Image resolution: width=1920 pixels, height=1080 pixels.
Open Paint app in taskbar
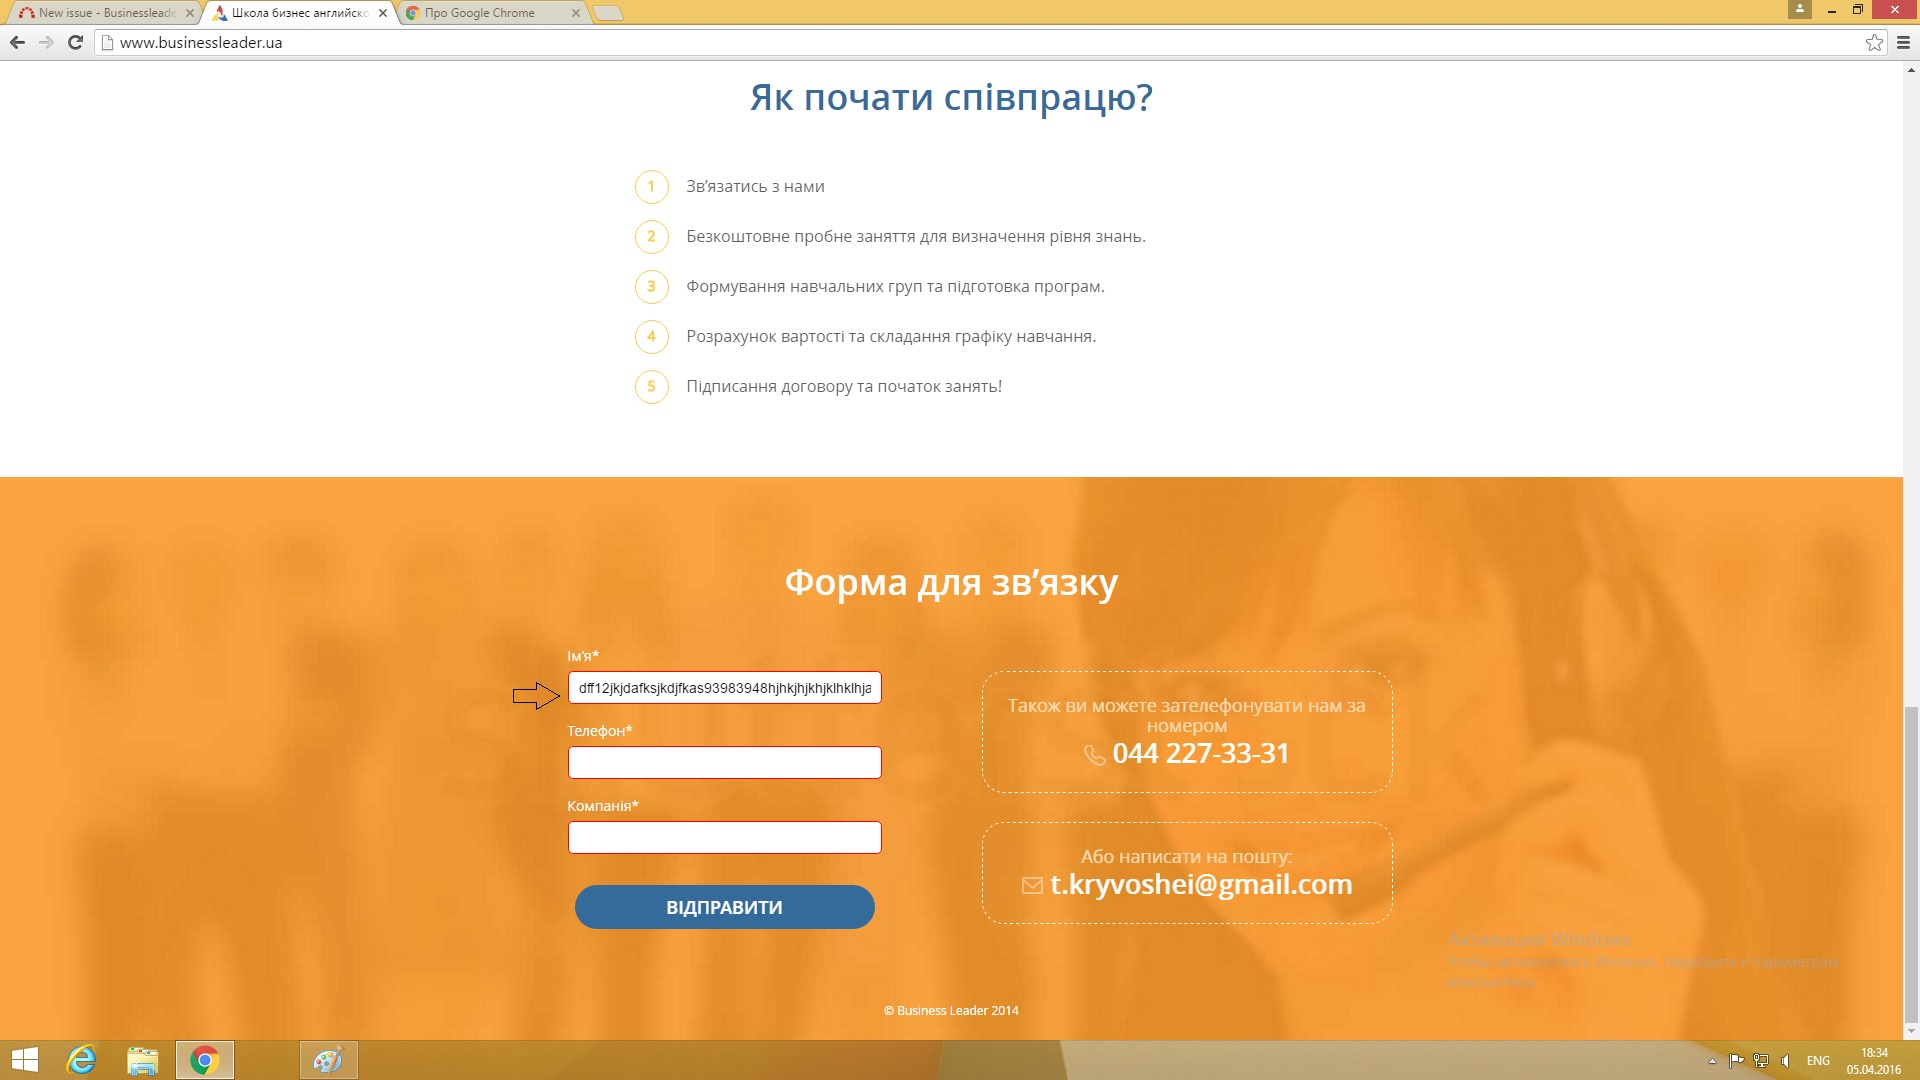tap(328, 1060)
